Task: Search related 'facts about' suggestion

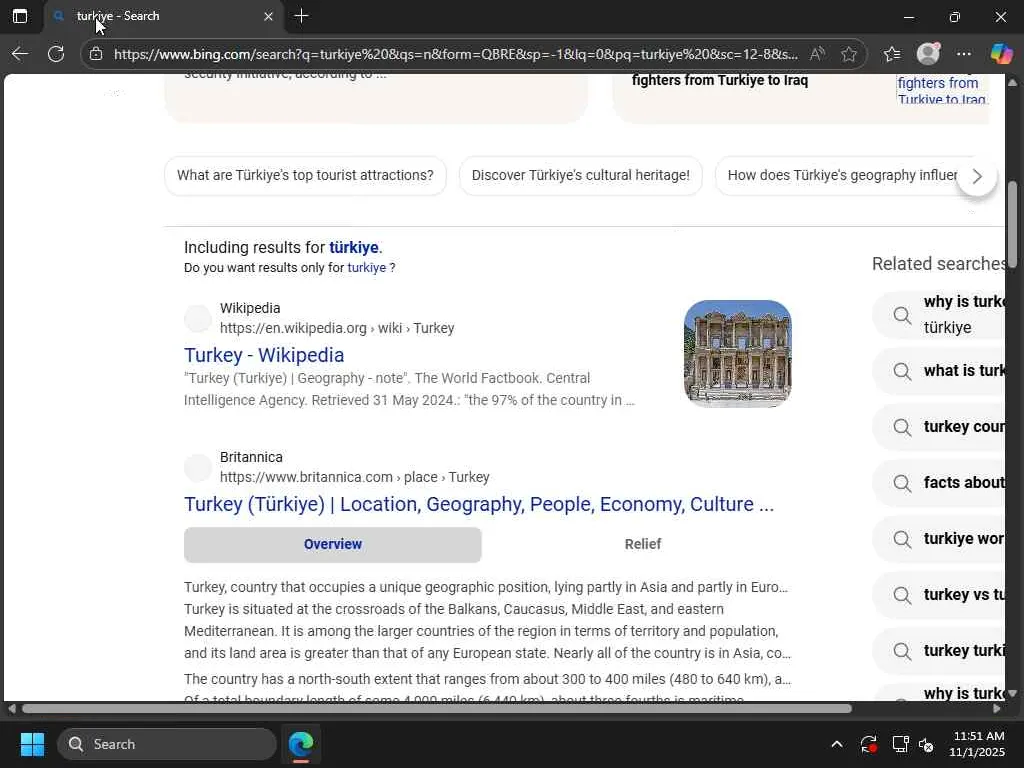Action: point(939,483)
